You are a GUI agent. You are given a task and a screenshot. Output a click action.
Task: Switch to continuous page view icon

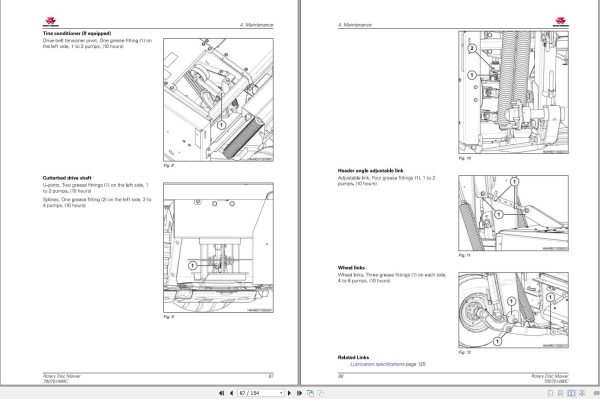pos(560,393)
